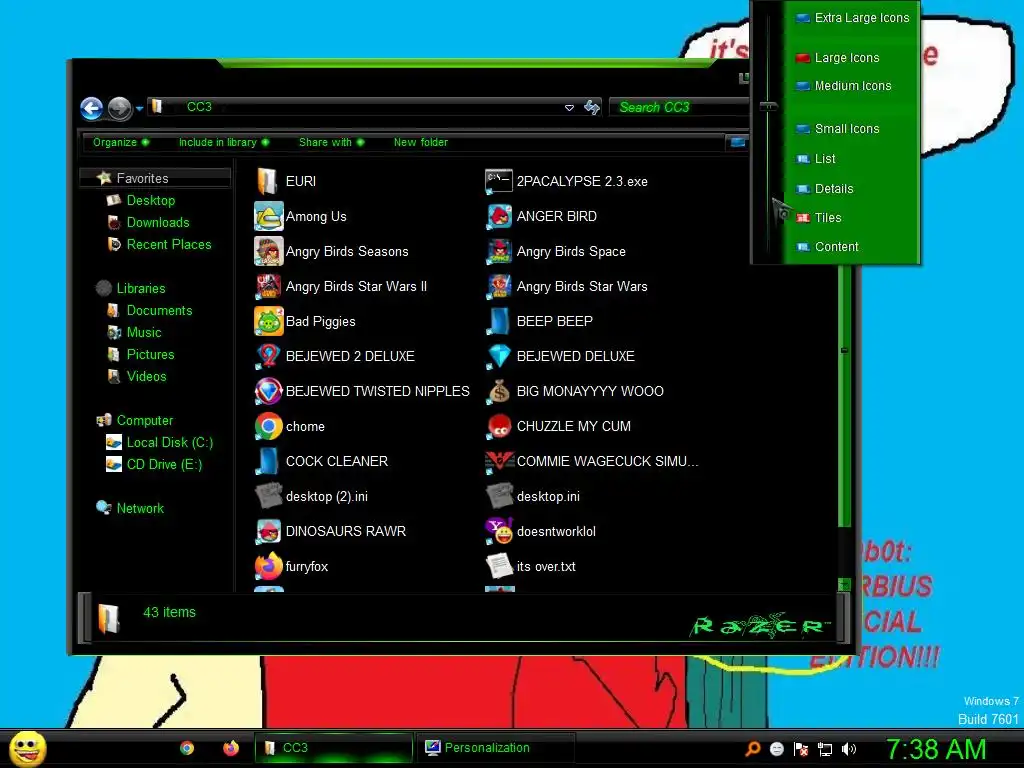
Task: Launch Angry Birds Star Wars II icon
Action: tap(268, 286)
